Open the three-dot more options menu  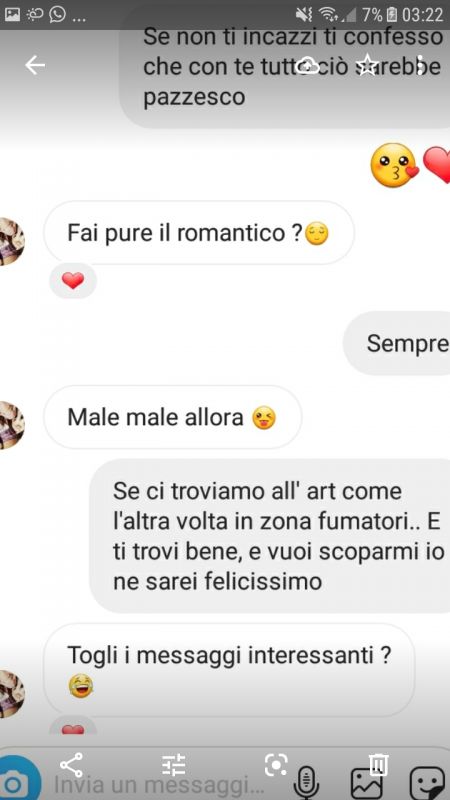[420, 65]
